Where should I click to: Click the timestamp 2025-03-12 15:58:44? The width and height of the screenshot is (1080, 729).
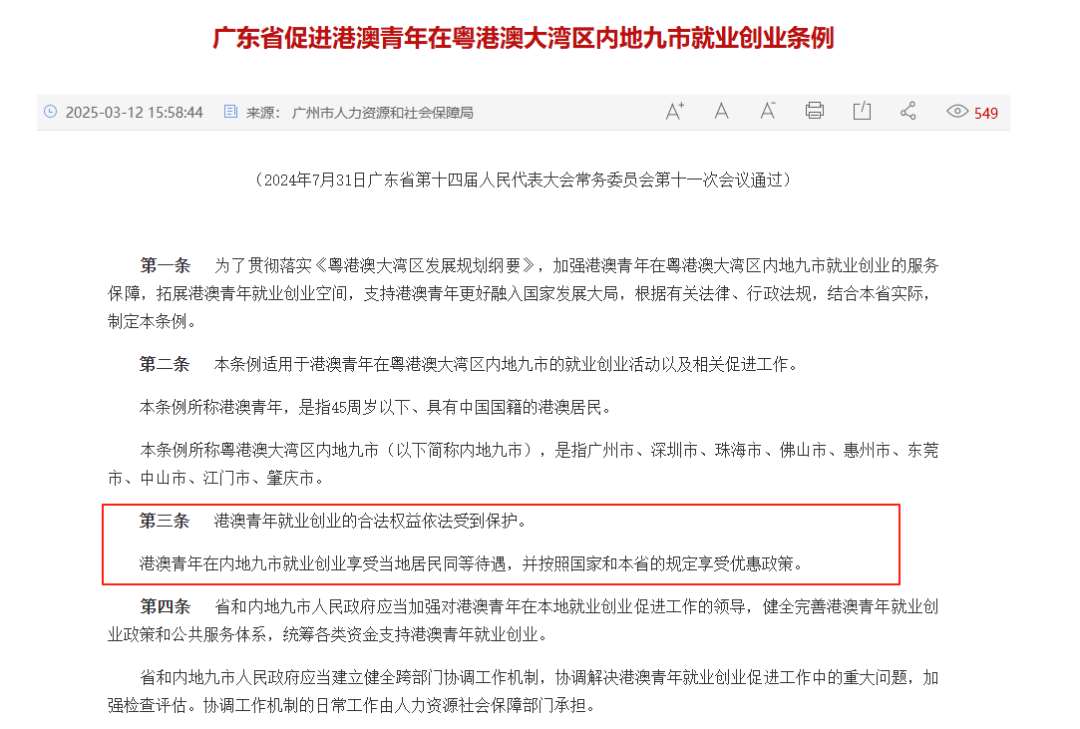134,112
